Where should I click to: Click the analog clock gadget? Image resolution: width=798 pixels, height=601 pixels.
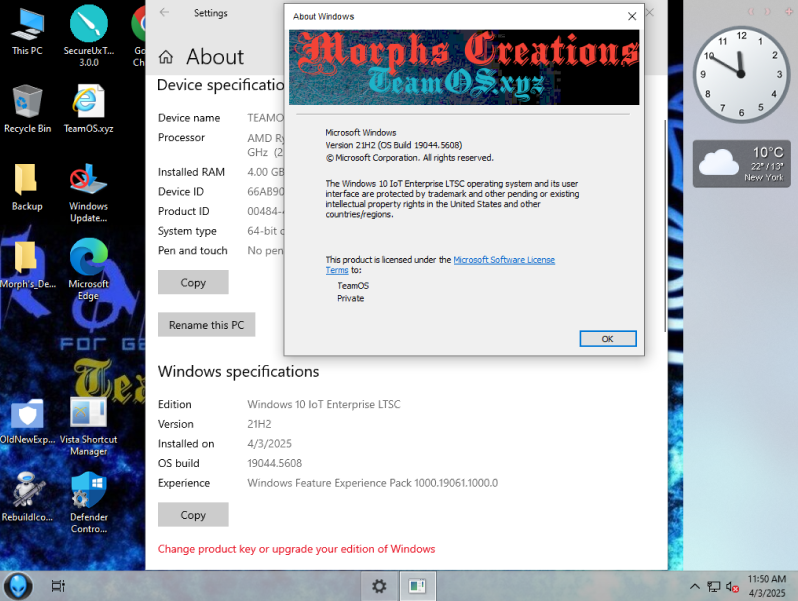pos(740,74)
